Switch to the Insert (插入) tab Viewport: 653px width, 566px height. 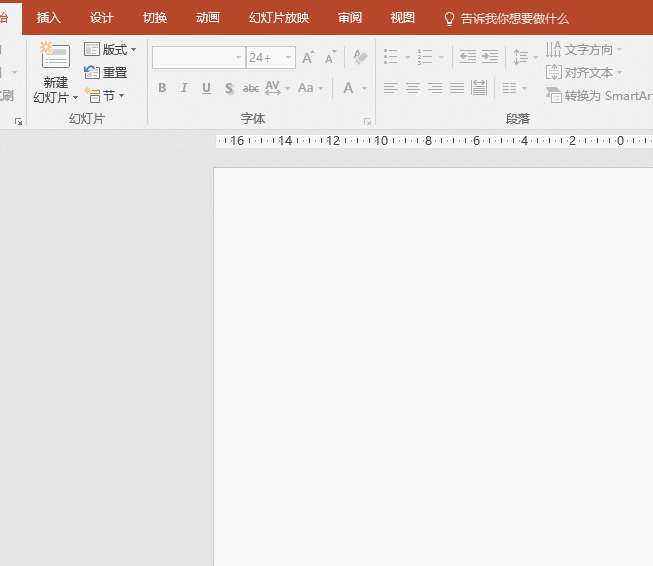coord(49,18)
